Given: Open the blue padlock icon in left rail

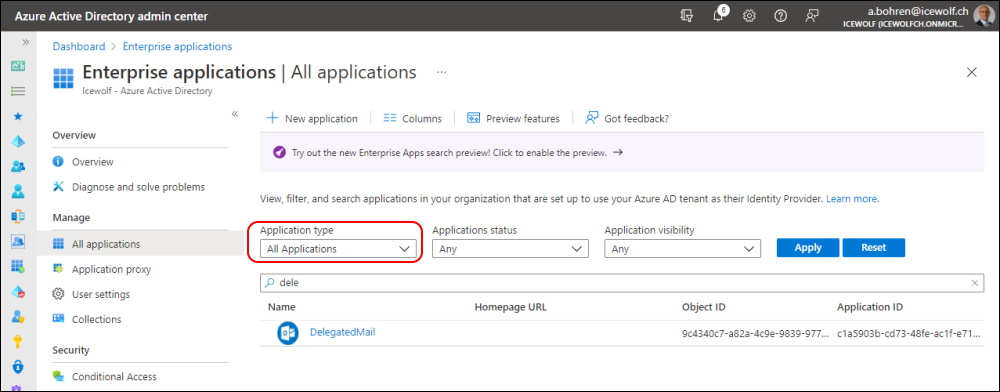Looking at the screenshot, I should pos(18,367).
